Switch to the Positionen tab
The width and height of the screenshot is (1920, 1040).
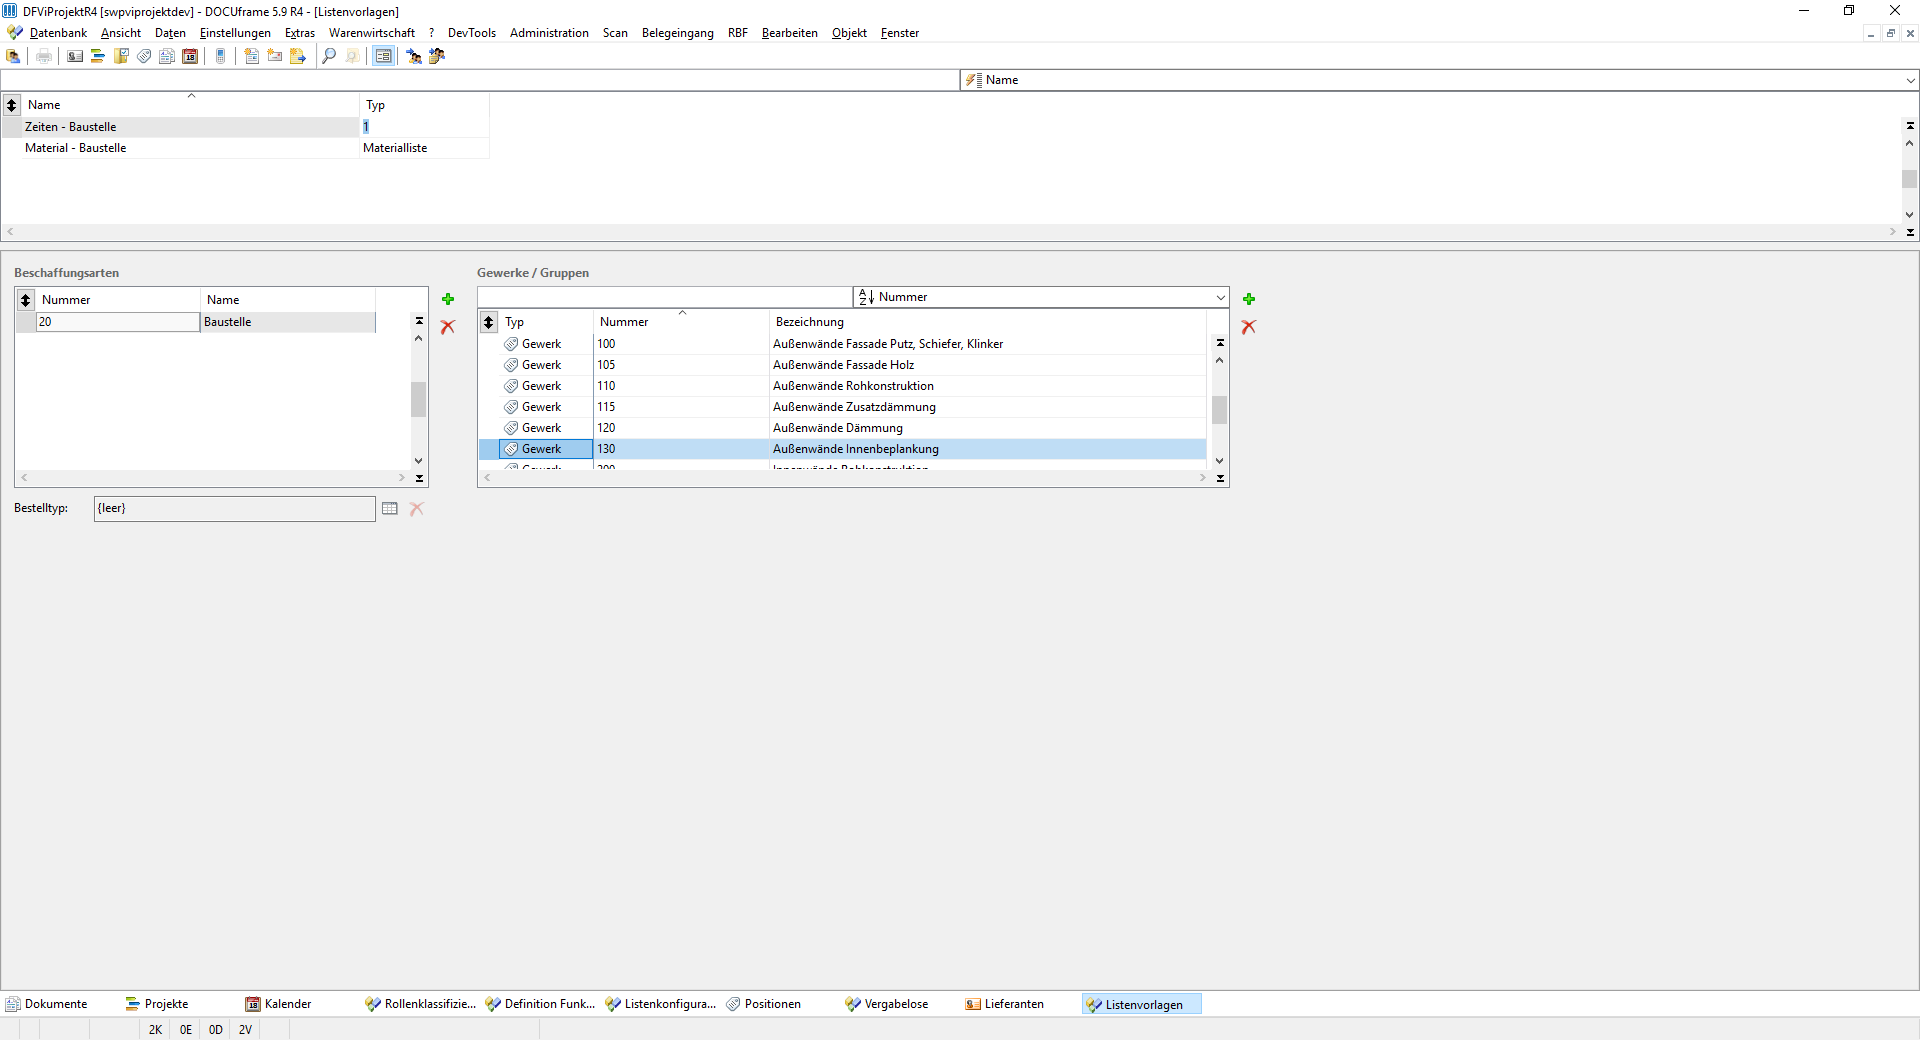[763, 1004]
